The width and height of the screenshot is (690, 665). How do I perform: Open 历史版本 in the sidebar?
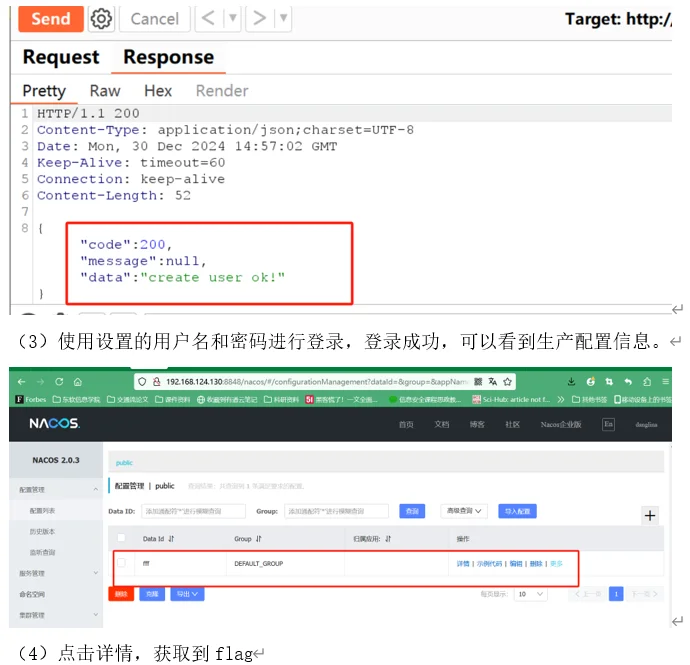42,531
